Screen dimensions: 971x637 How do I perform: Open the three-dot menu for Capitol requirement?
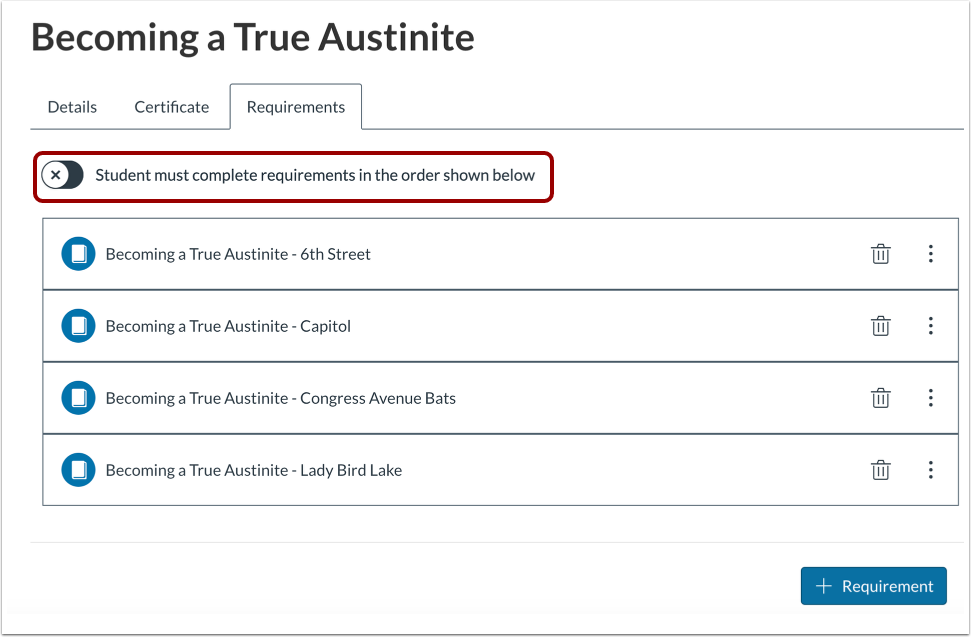(931, 326)
